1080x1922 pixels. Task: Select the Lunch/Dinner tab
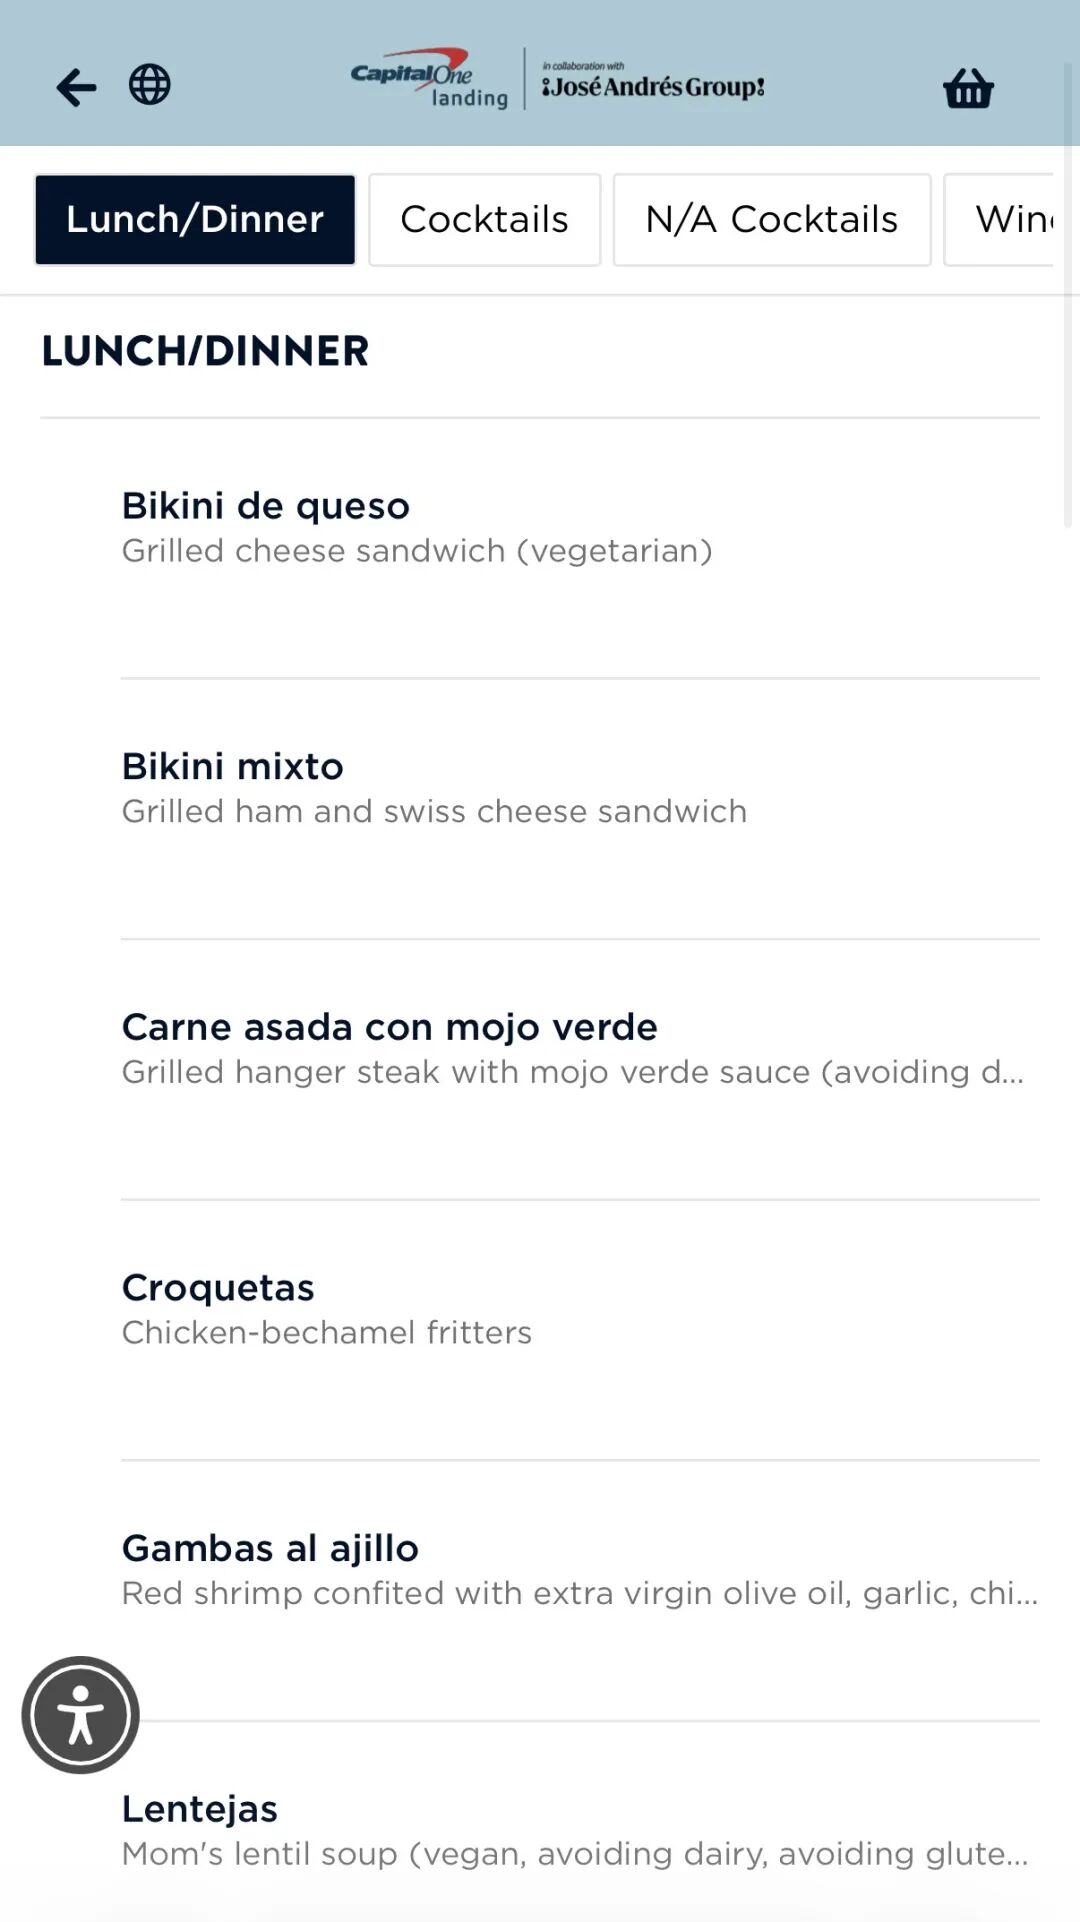click(x=195, y=220)
